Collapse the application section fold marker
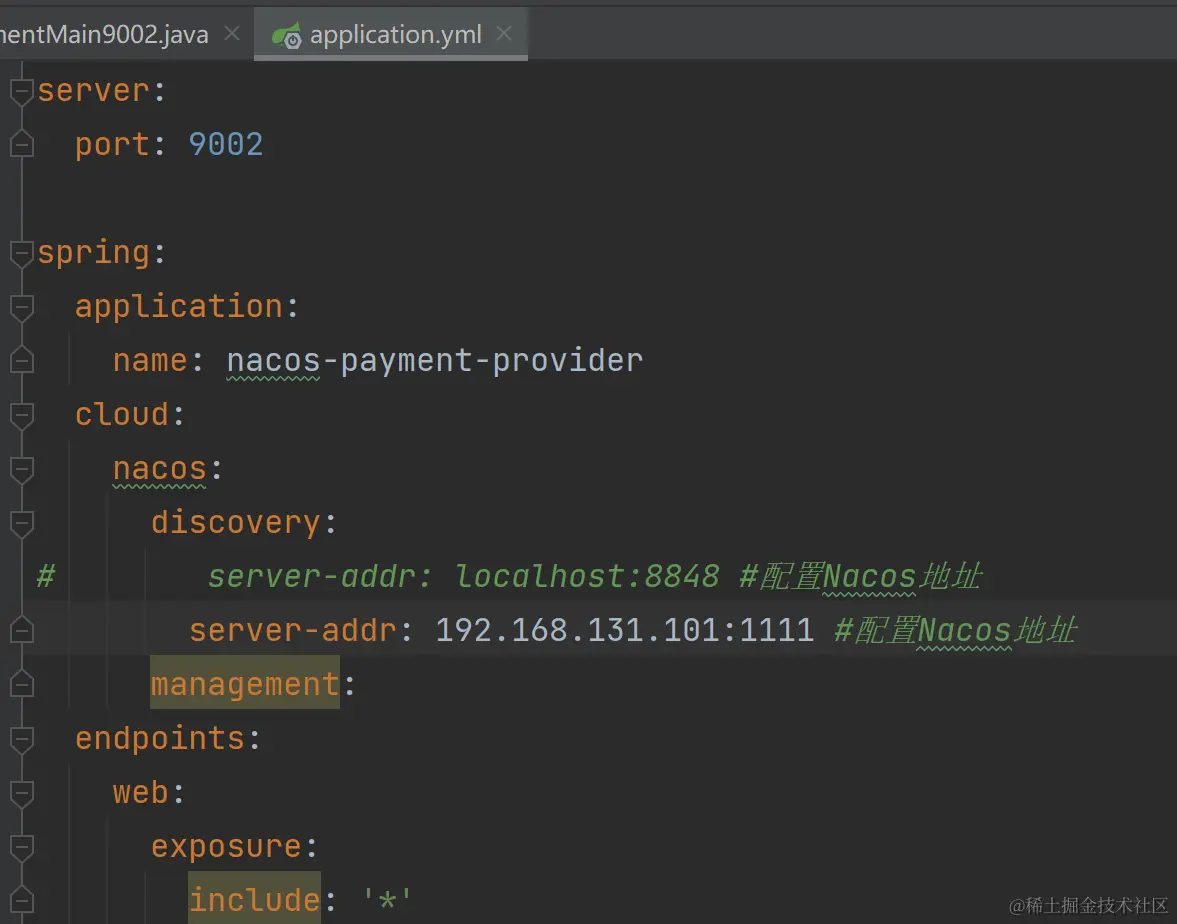 click(22, 308)
